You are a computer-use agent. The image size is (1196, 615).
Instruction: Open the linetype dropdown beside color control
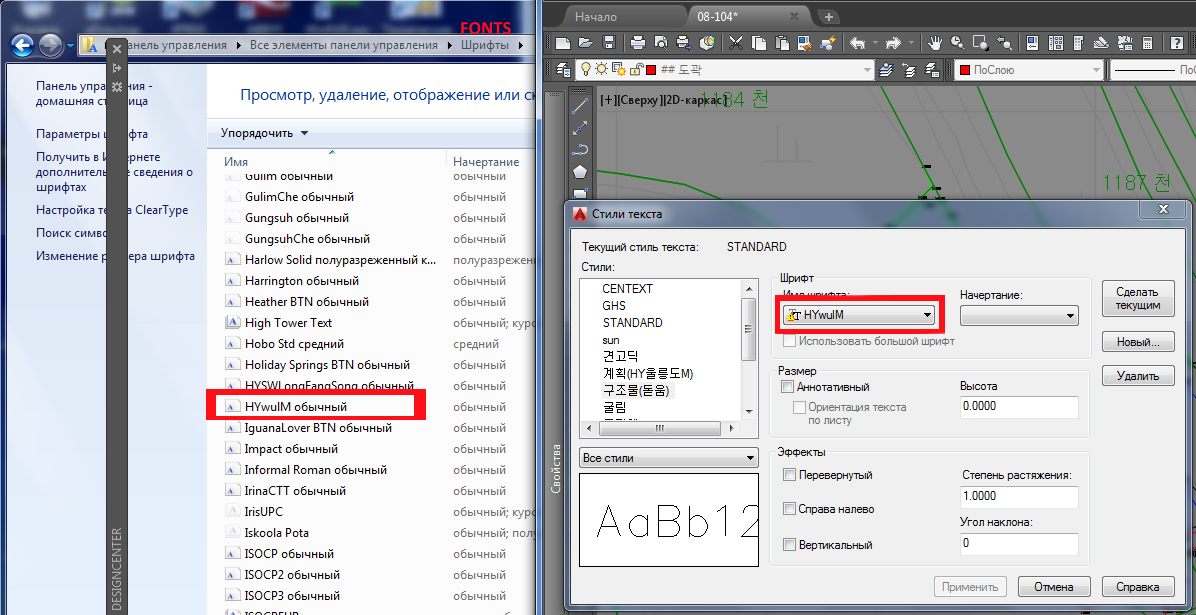point(1152,69)
